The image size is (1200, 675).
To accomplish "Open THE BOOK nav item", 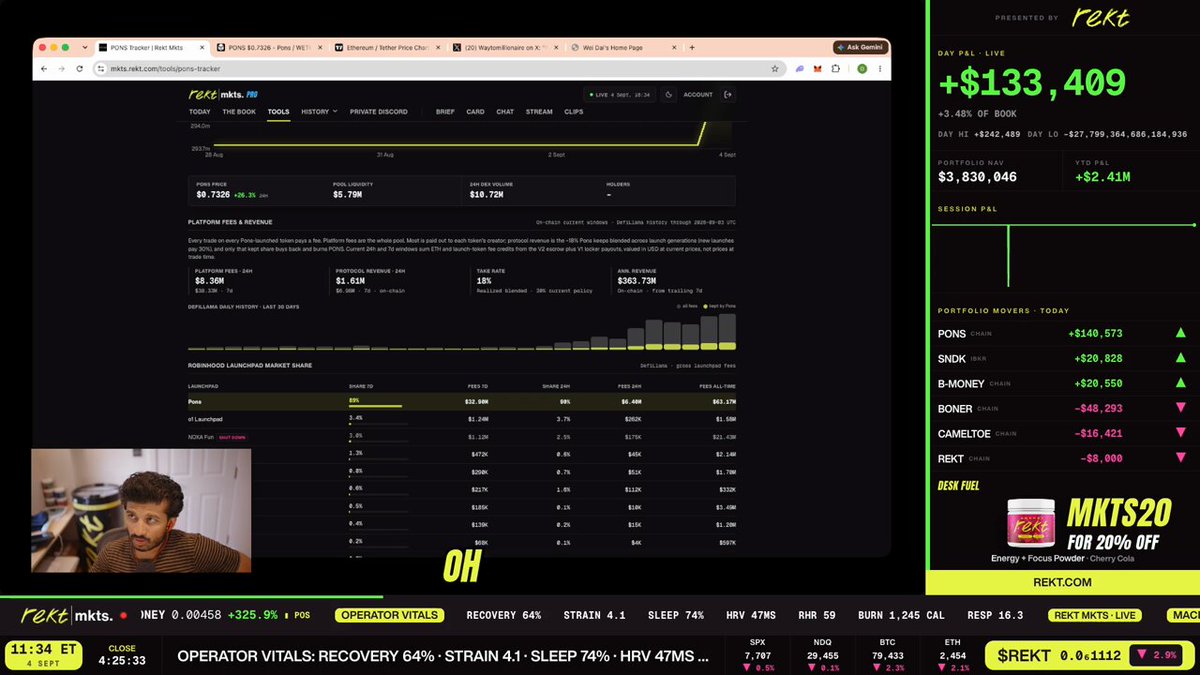I will tap(240, 112).
